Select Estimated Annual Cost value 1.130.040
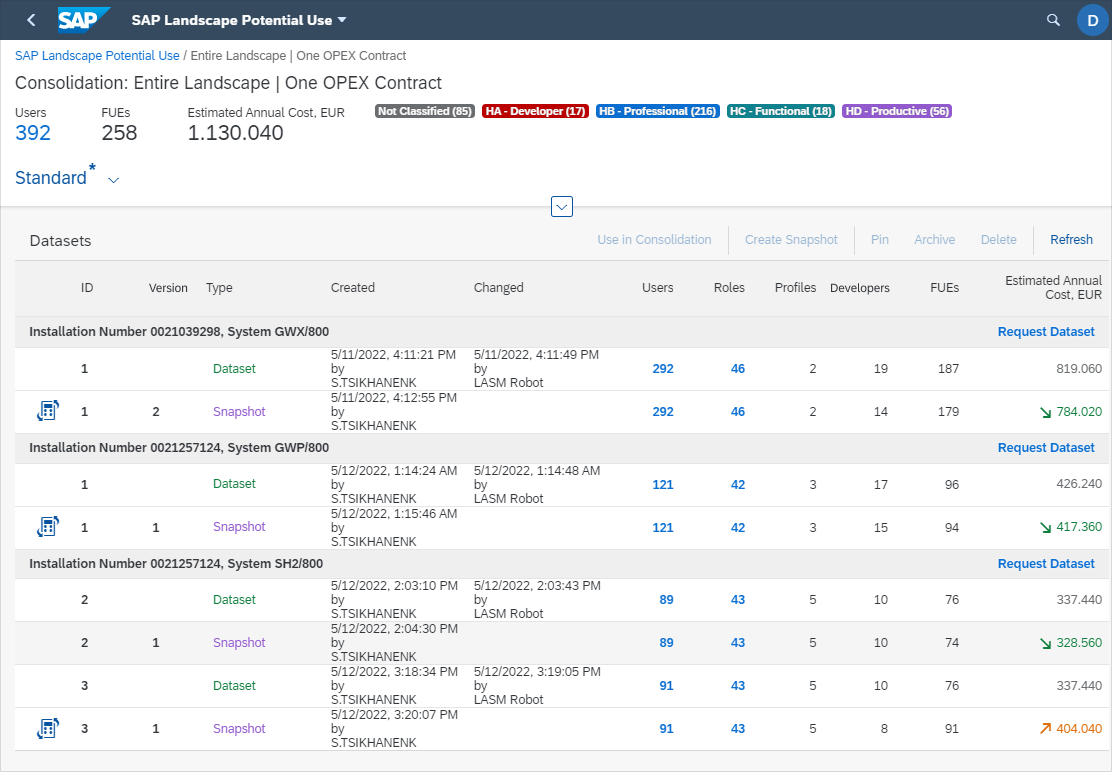This screenshot has height=772, width=1112. [x=235, y=133]
